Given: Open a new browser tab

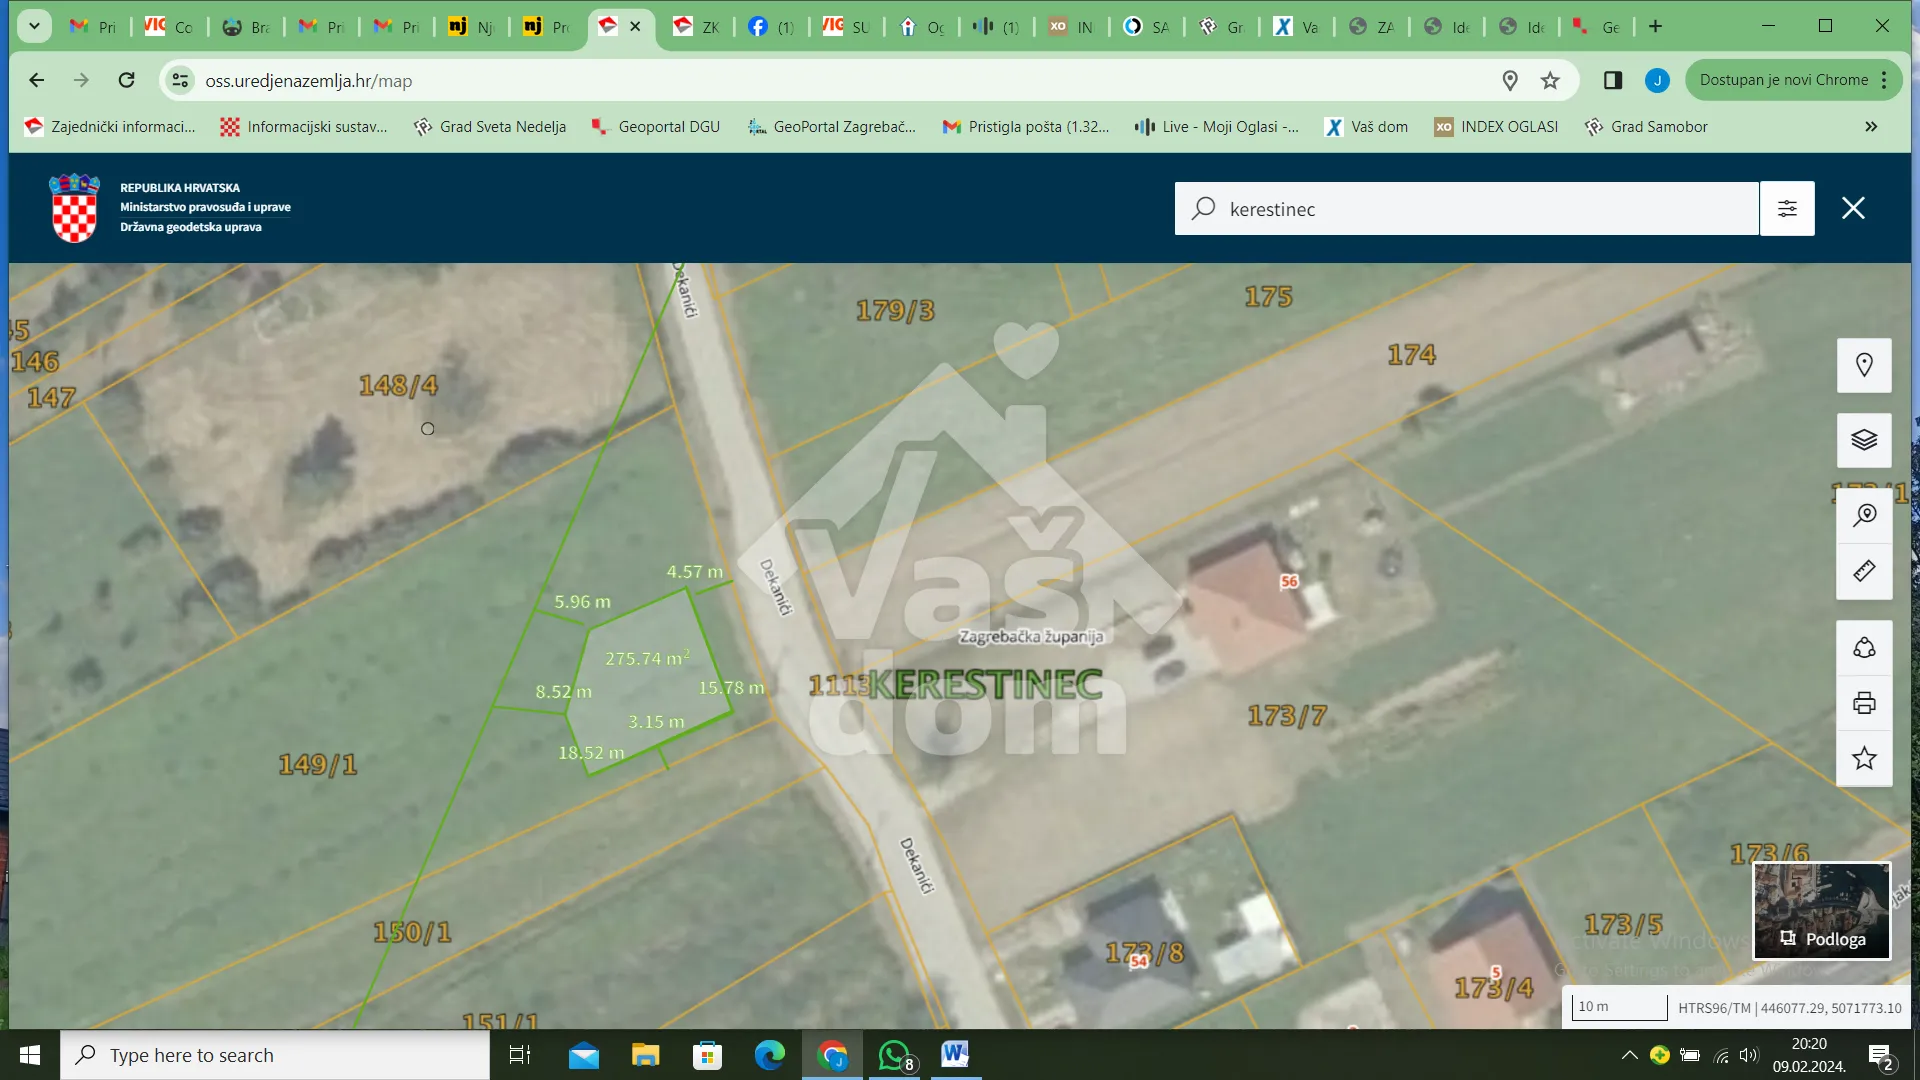Looking at the screenshot, I should coord(1655,26).
